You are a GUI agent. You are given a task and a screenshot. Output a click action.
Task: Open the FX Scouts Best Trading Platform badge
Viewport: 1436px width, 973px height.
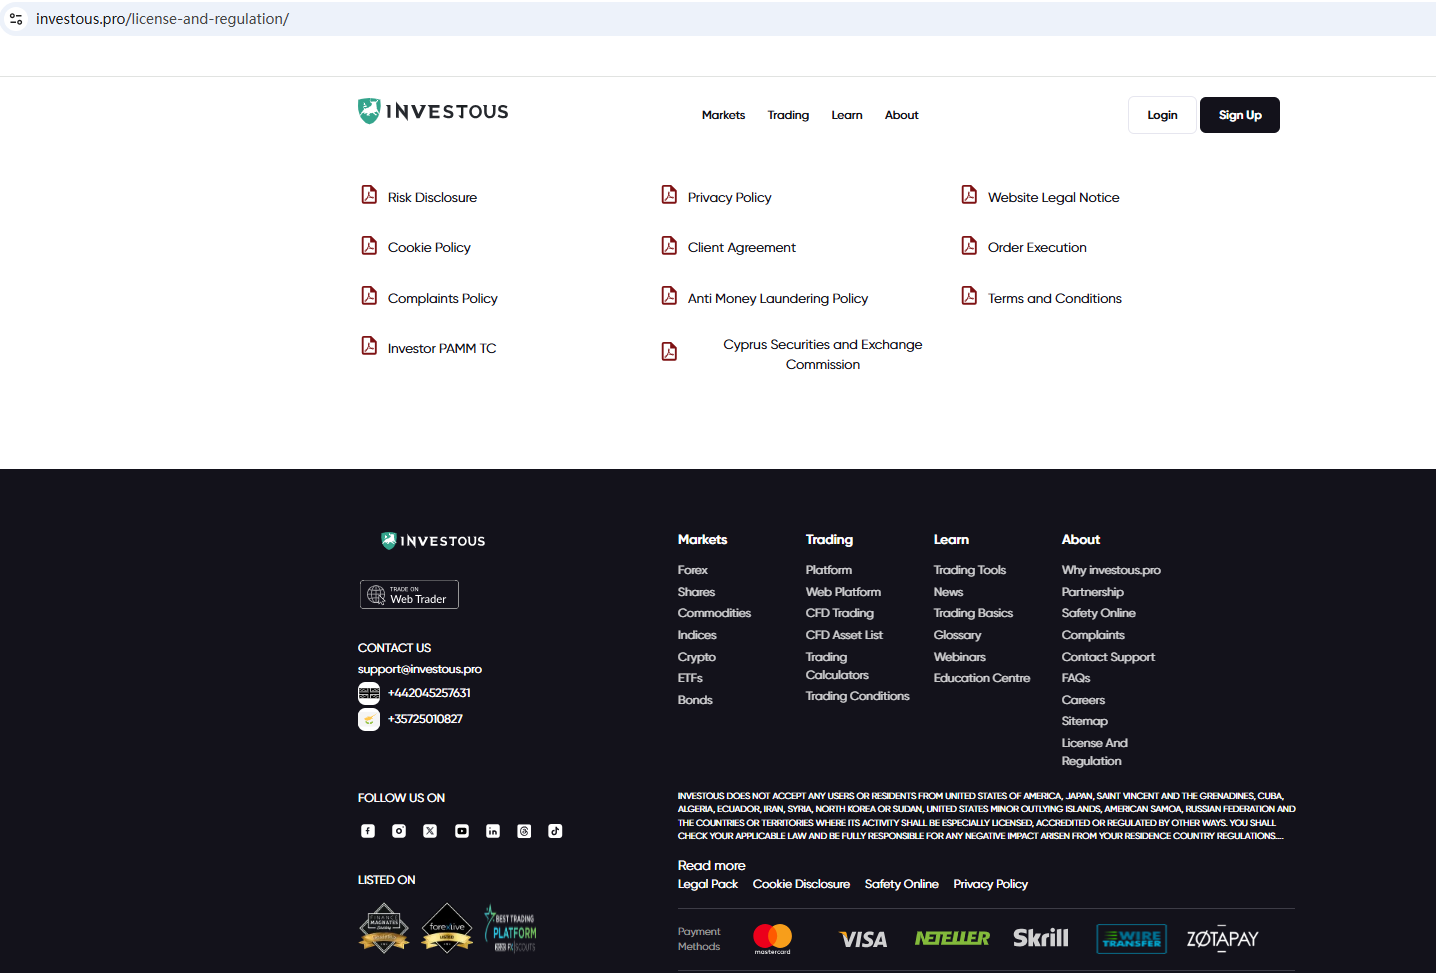[x=511, y=929]
